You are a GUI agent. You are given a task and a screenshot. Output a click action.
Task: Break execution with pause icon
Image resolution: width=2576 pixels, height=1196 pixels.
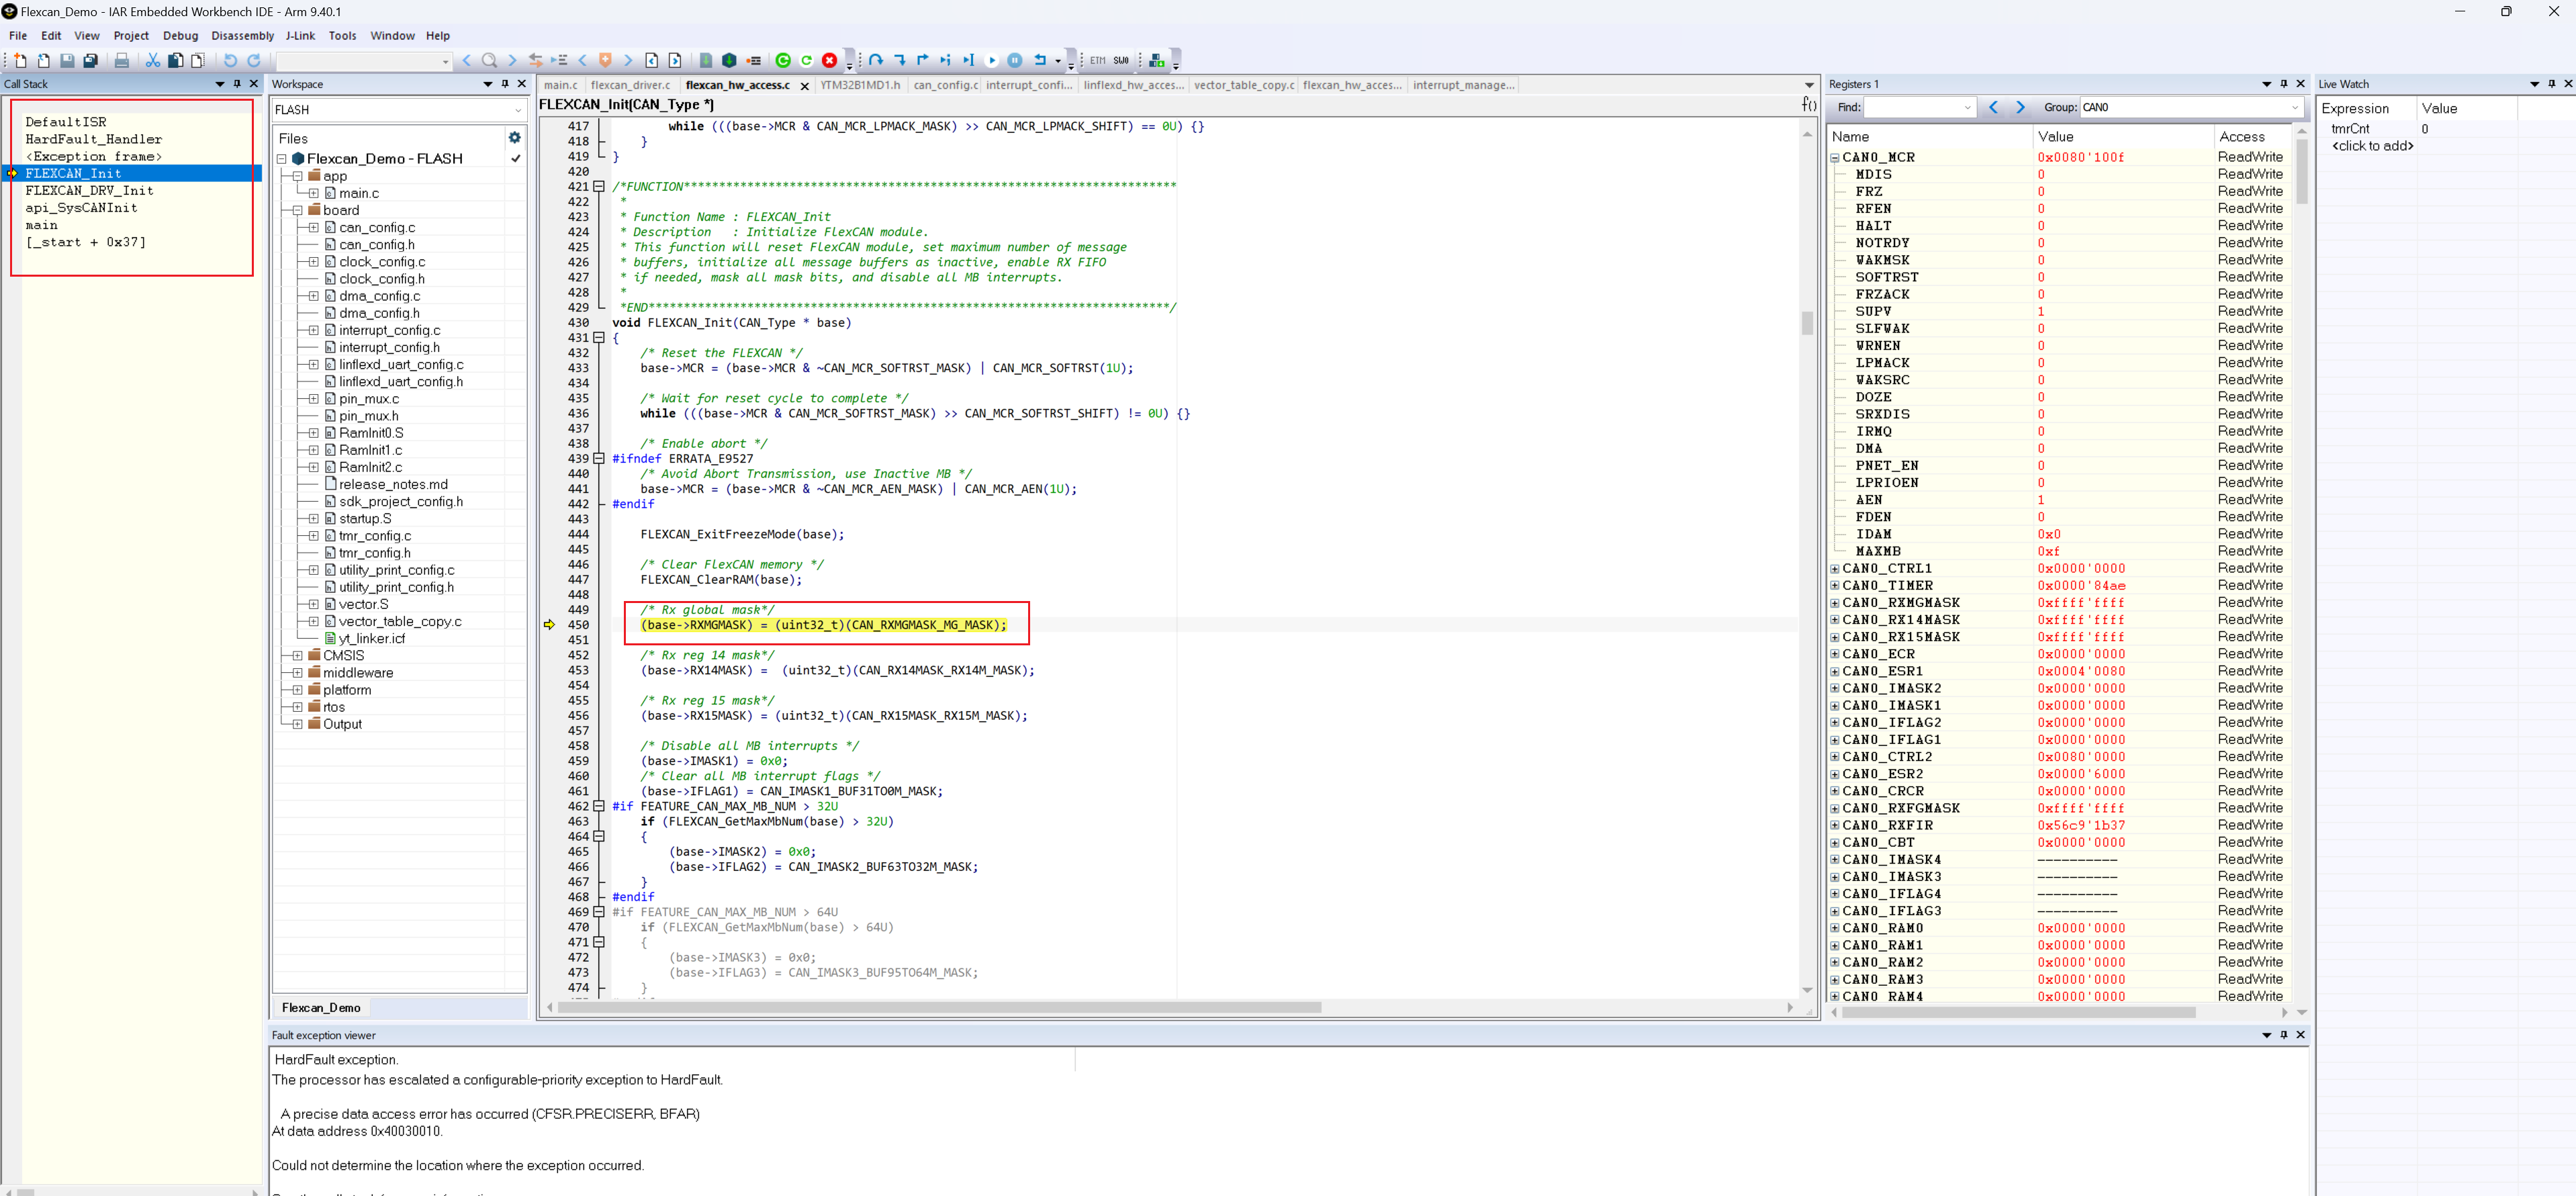tap(1015, 61)
